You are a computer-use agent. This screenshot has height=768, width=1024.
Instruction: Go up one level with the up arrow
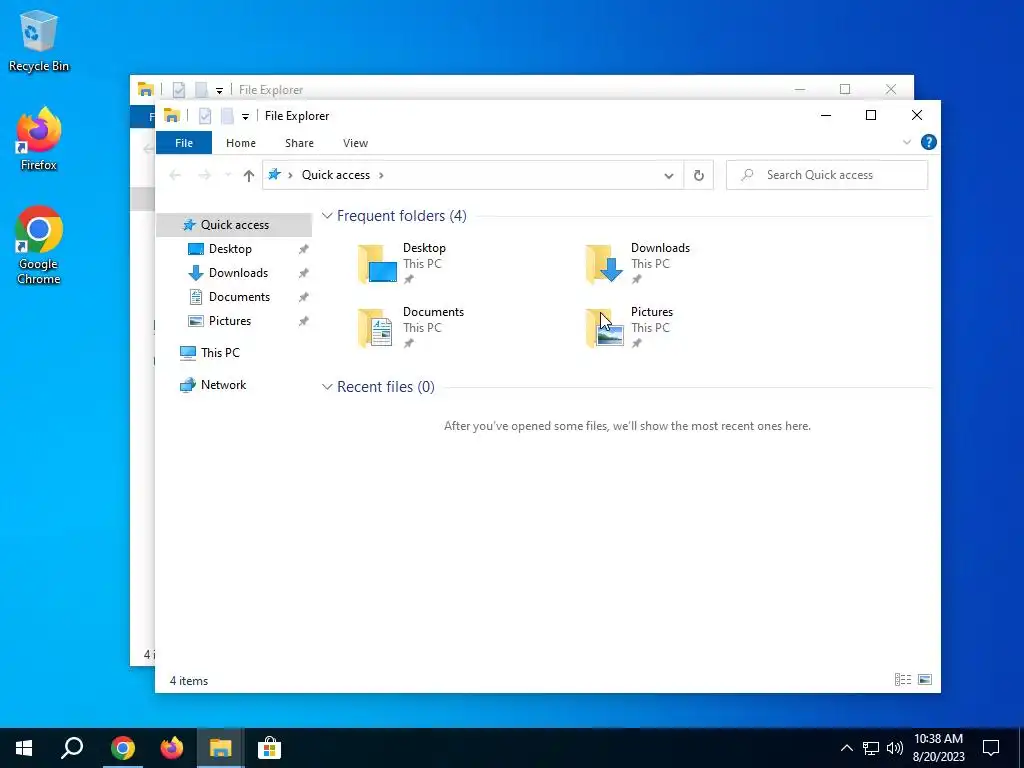pos(248,175)
